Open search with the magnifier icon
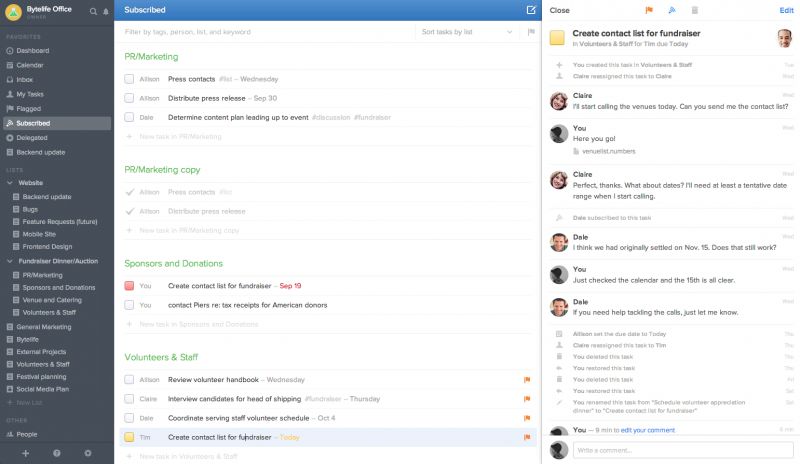This screenshot has width=800, height=464. pyautogui.click(x=93, y=11)
